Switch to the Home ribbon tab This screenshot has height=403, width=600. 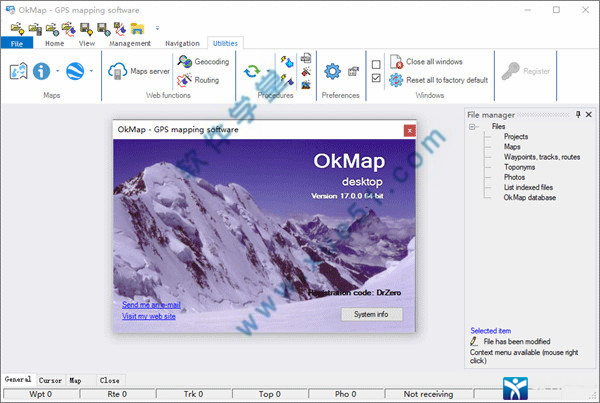[x=54, y=43]
